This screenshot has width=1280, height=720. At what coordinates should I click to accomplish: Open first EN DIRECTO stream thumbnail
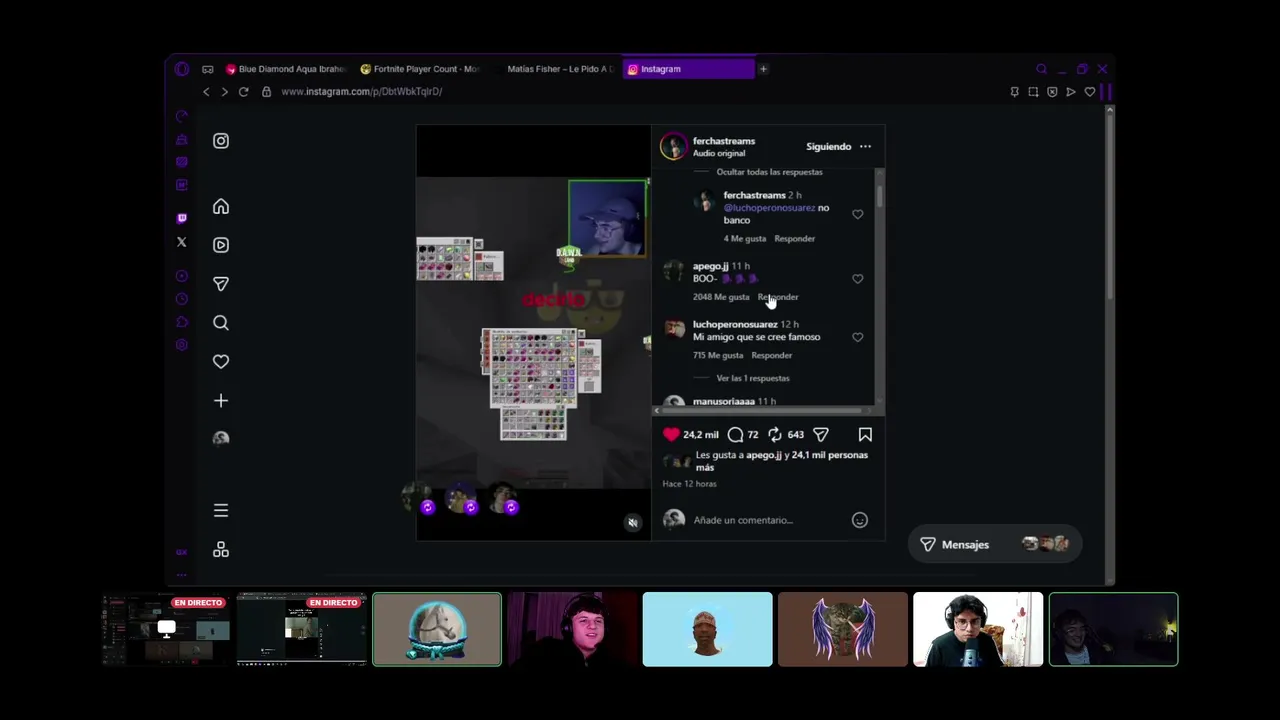(x=166, y=629)
